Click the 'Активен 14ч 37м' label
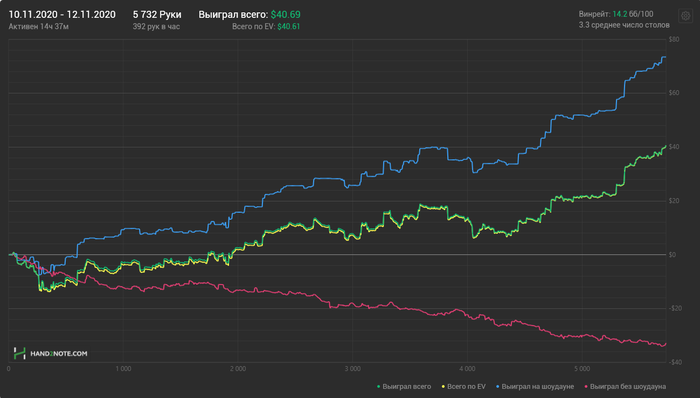 tap(39, 27)
